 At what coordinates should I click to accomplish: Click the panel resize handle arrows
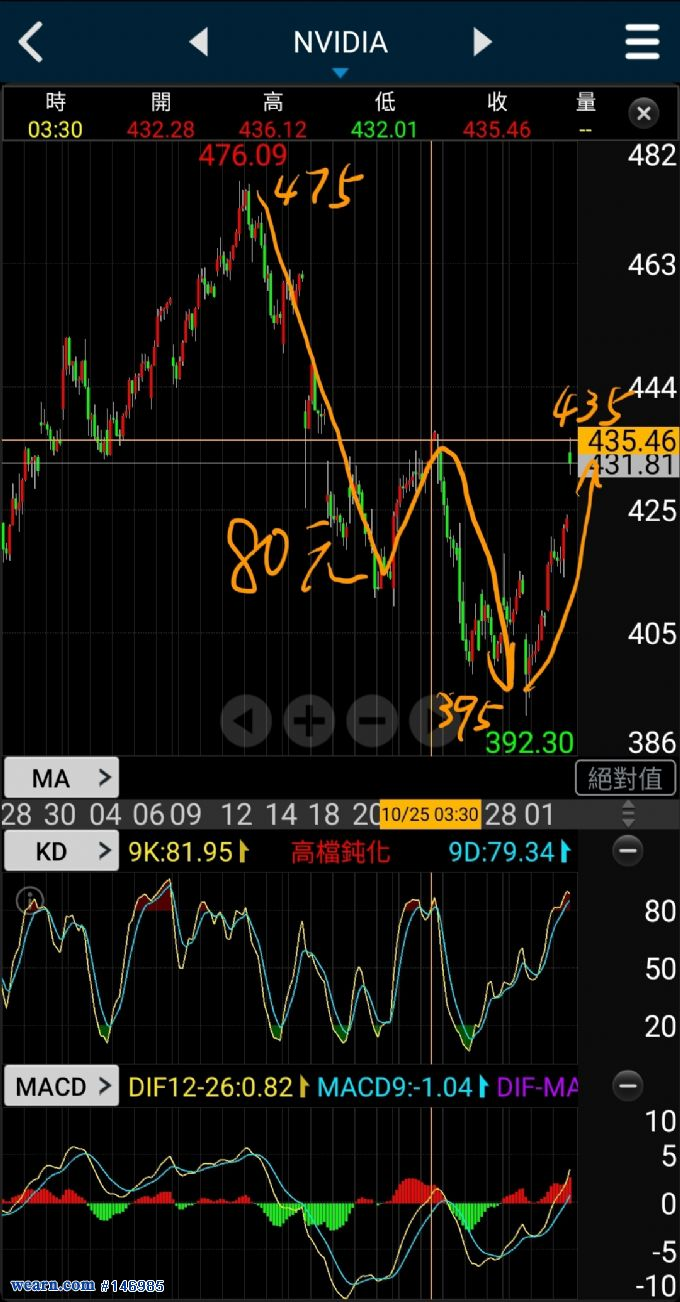point(628,813)
